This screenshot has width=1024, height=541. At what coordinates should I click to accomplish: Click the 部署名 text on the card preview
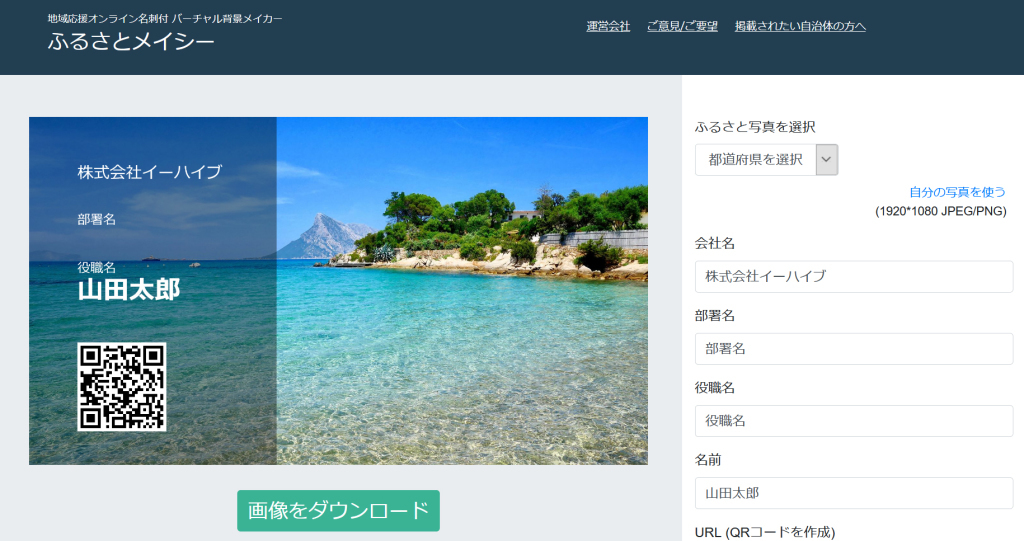[97, 219]
